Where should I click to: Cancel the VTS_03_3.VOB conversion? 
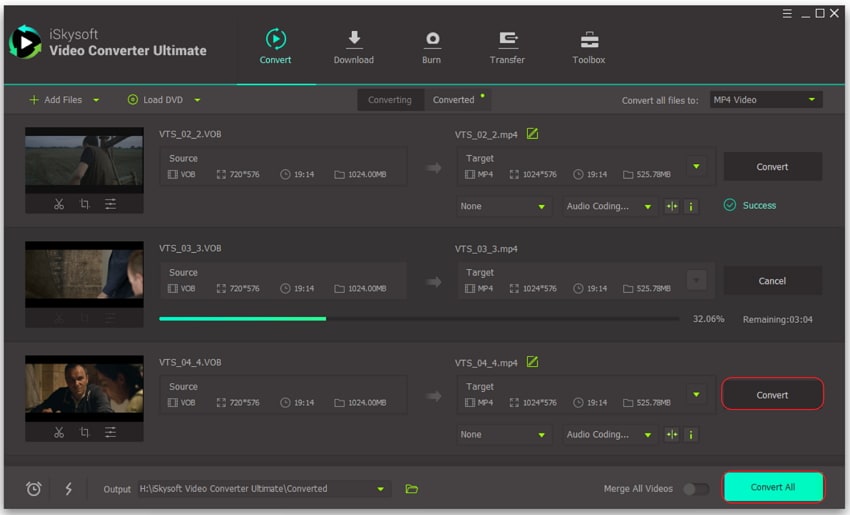point(772,281)
